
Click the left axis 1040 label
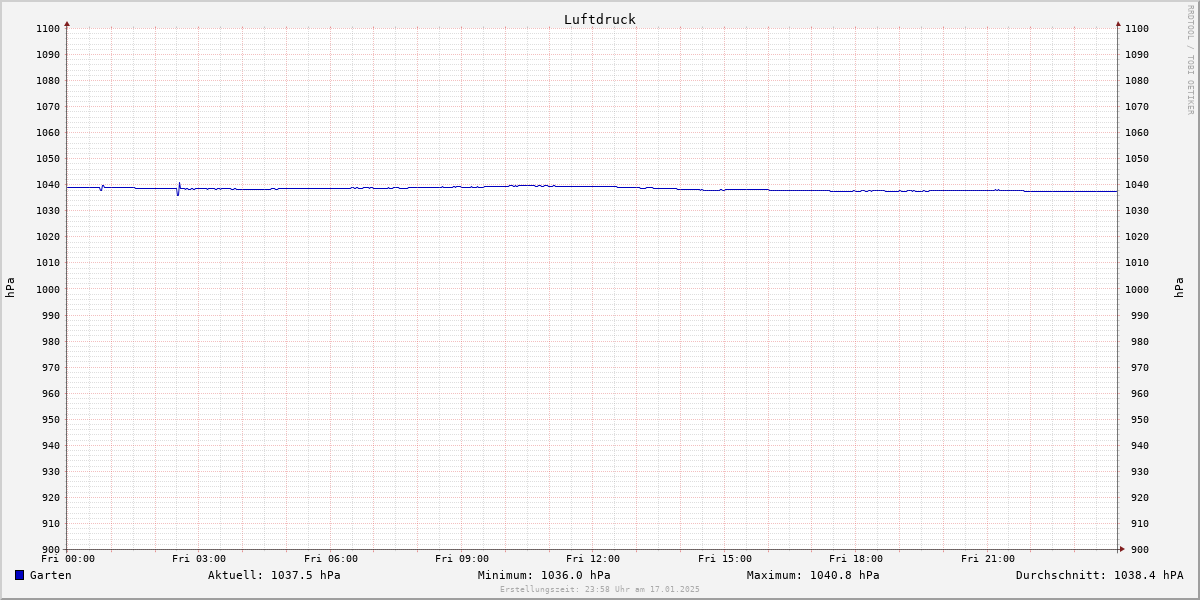tap(48, 185)
